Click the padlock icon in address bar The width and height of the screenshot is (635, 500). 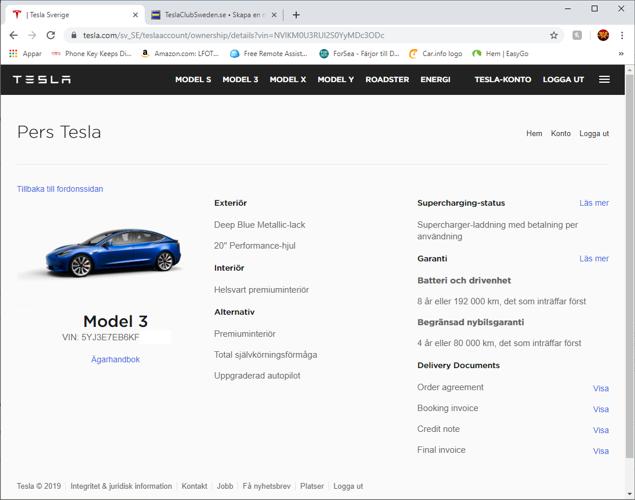point(74,35)
